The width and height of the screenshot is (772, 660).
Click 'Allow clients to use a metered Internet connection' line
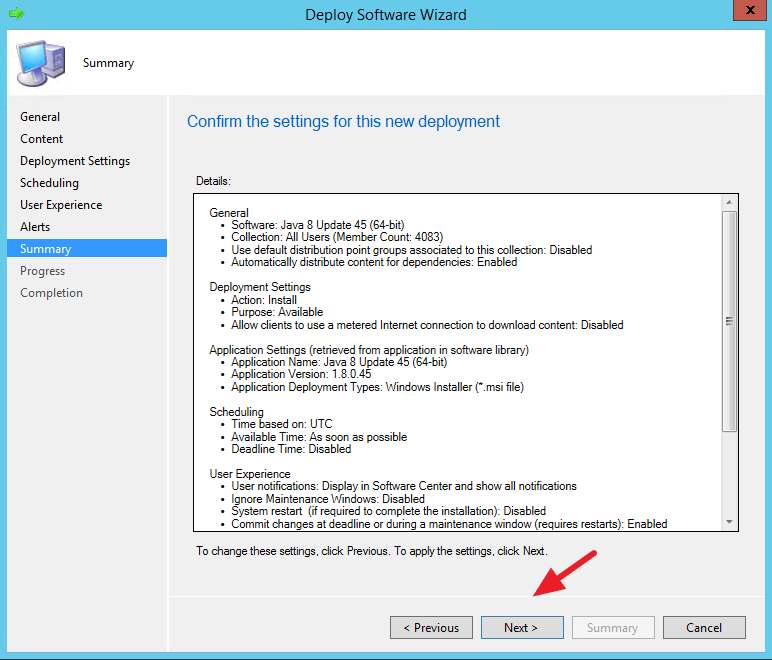point(427,325)
